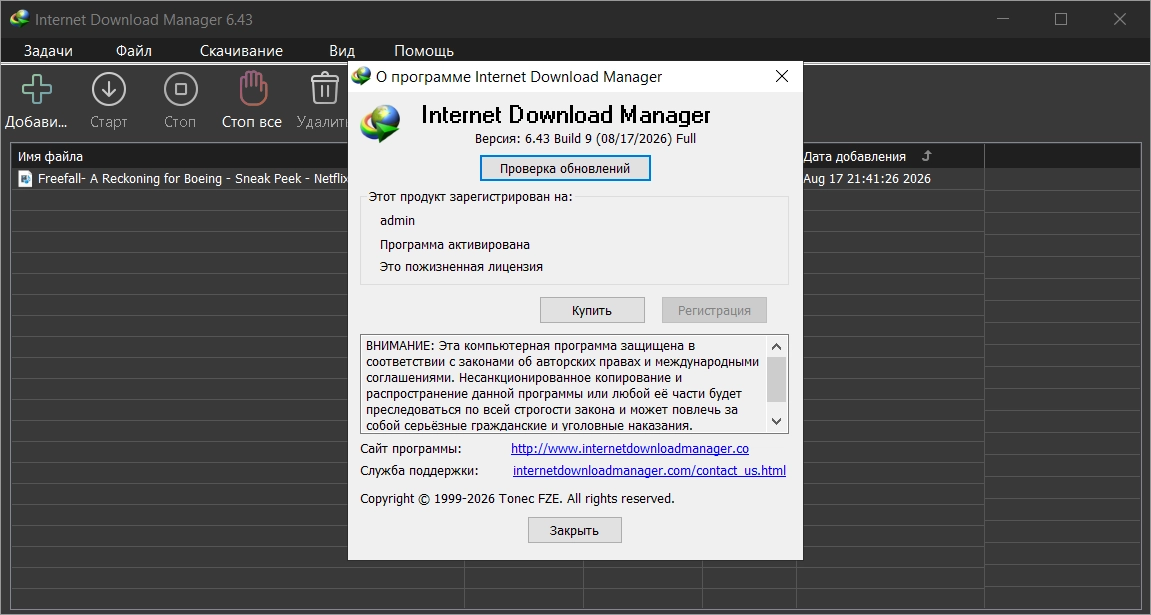Image resolution: width=1151 pixels, height=615 pixels.
Task: Click the Программа активирована text
Action: click(454, 244)
